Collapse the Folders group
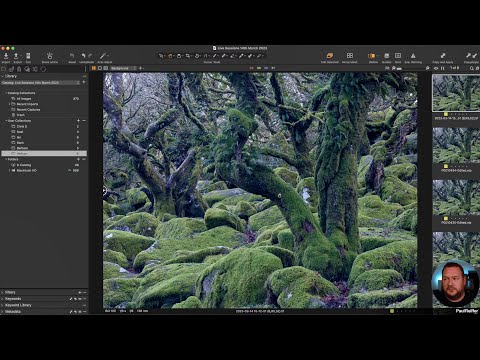This screenshot has width=480, height=360. [6, 159]
